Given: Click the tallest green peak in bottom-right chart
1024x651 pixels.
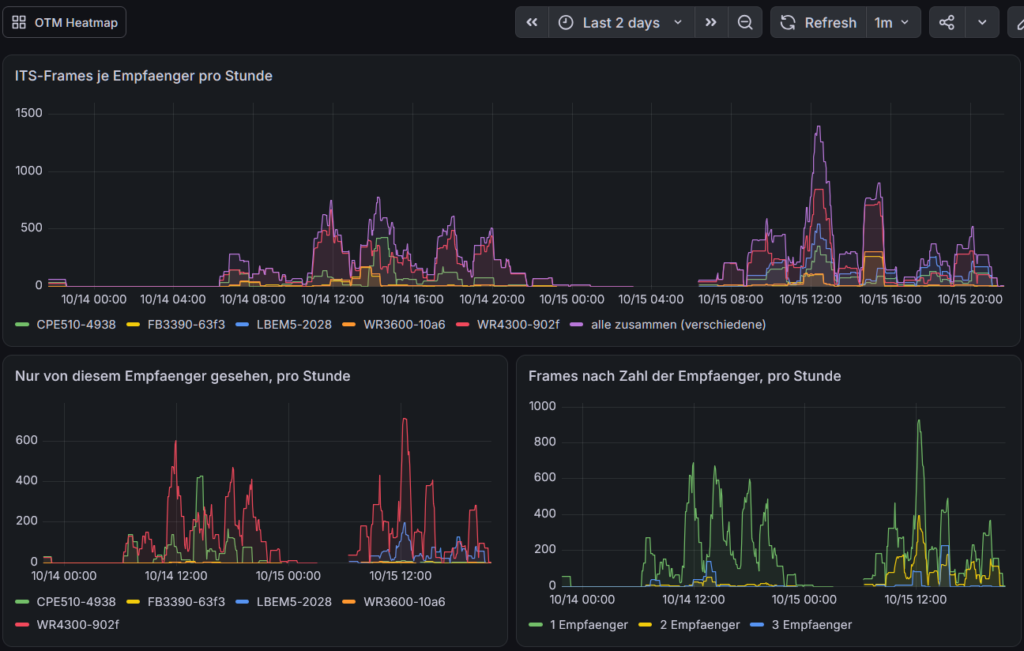Looking at the screenshot, I should 919,422.
